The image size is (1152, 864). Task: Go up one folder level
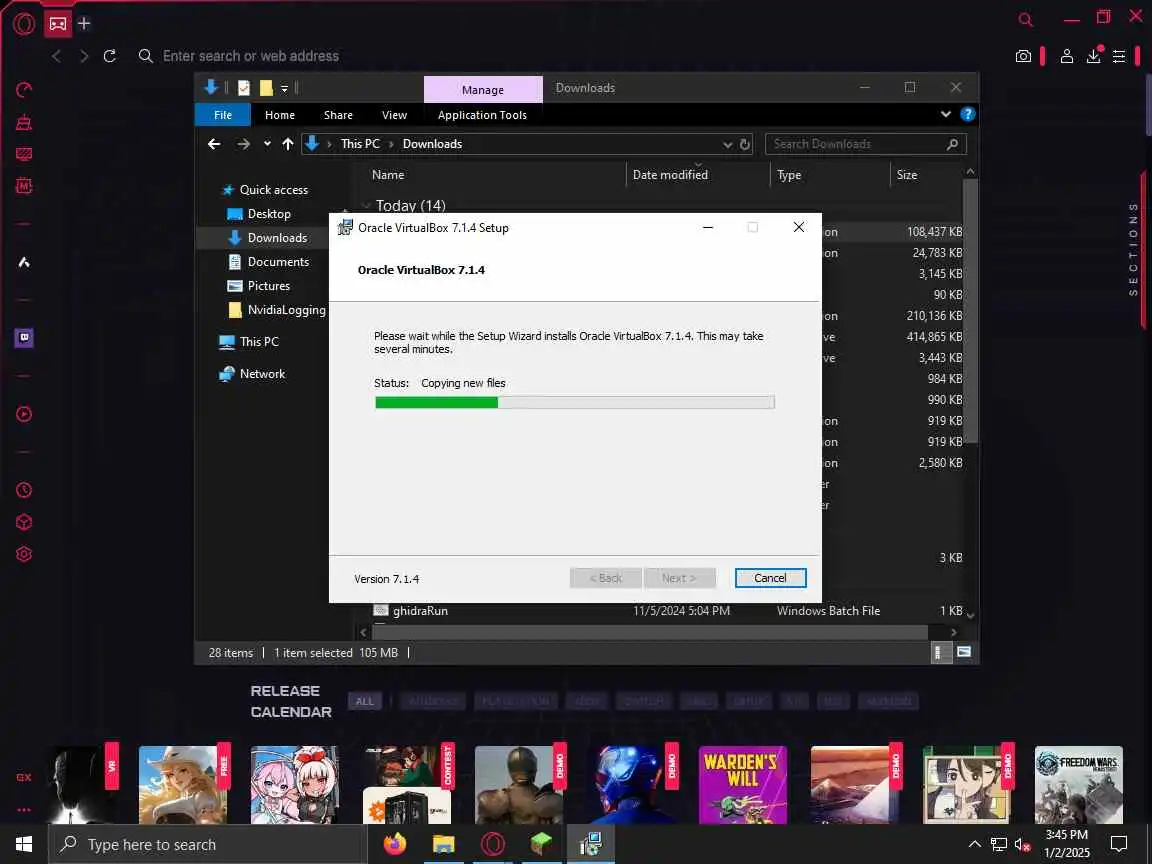pyautogui.click(x=287, y=144)
